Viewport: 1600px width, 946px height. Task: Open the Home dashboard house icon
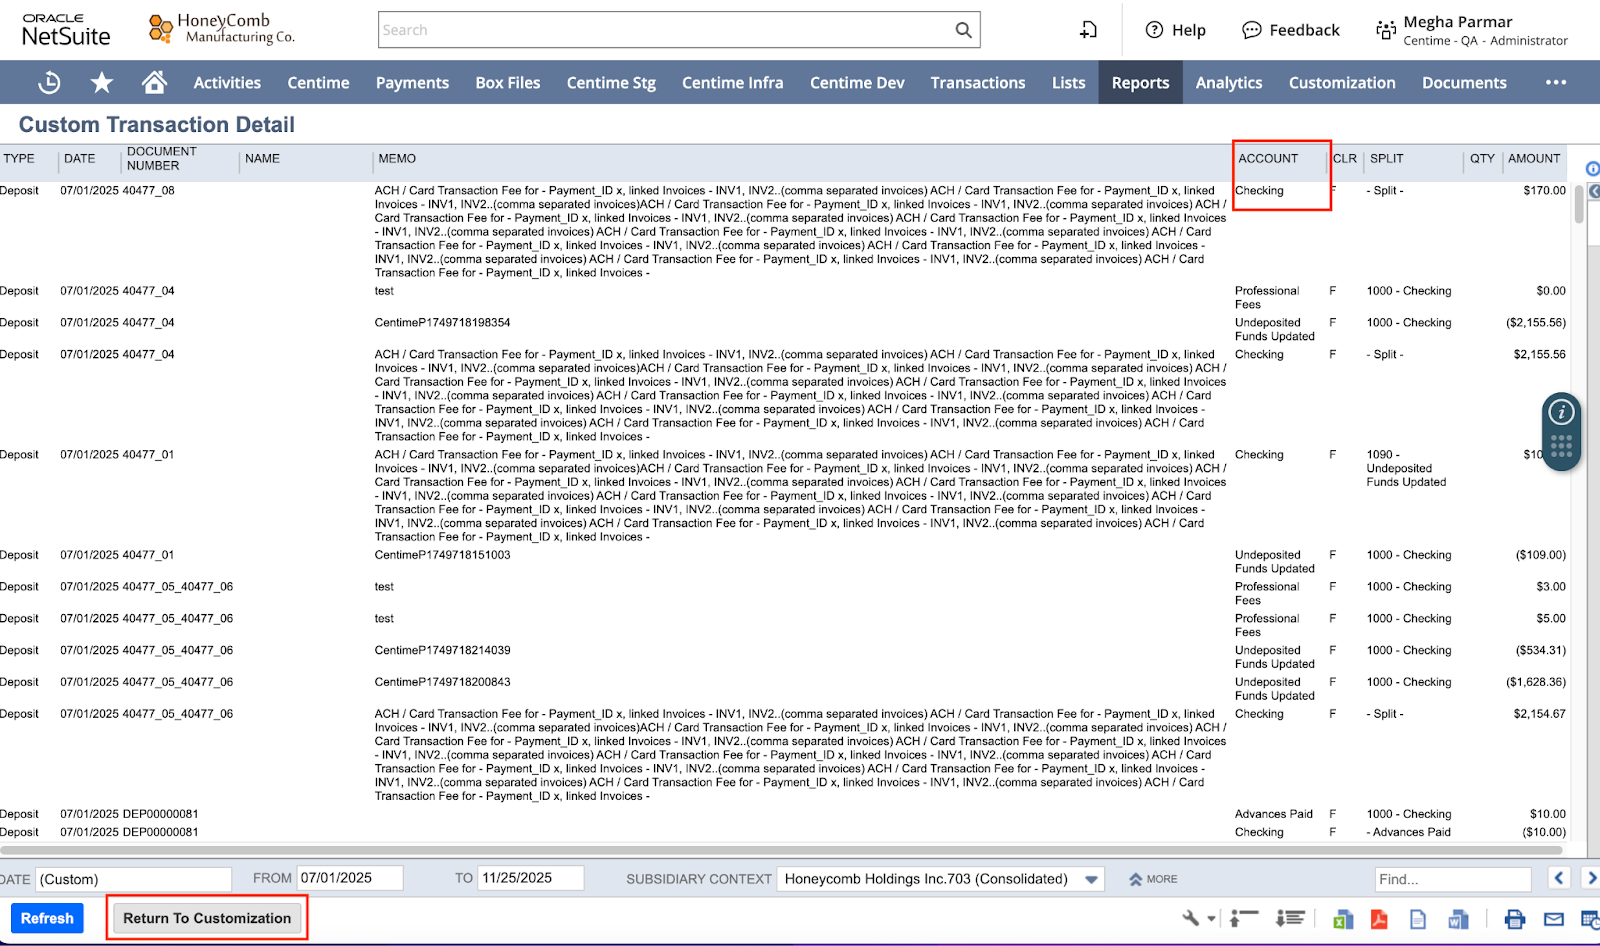tap(154, 83)
